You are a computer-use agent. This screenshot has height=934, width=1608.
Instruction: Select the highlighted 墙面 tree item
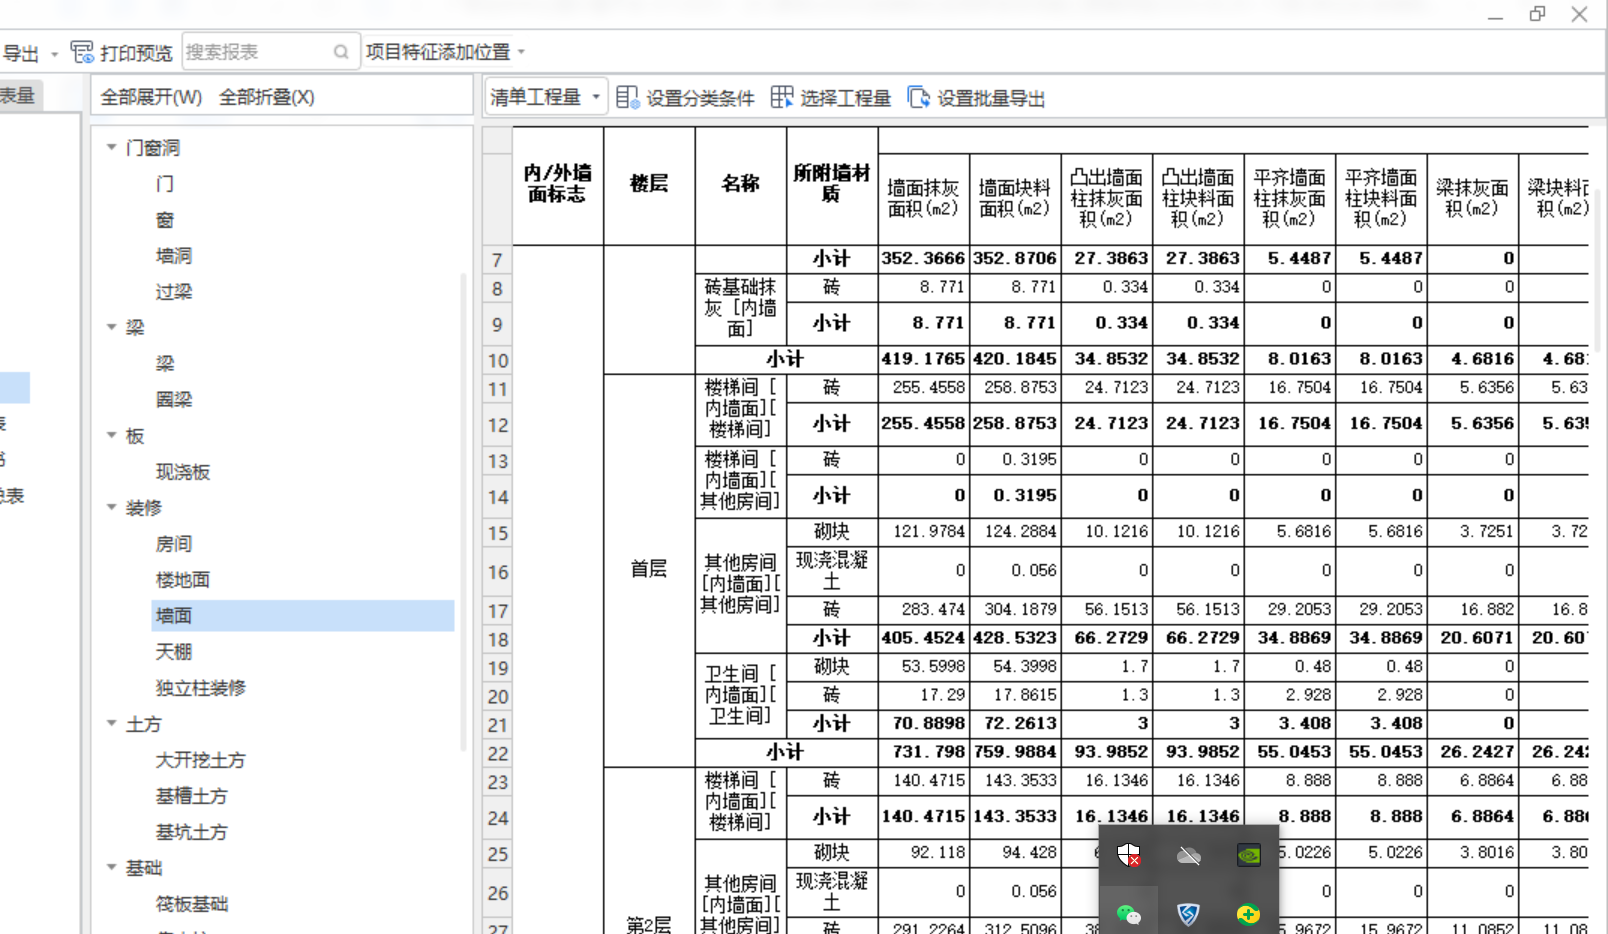pos(303,616)
